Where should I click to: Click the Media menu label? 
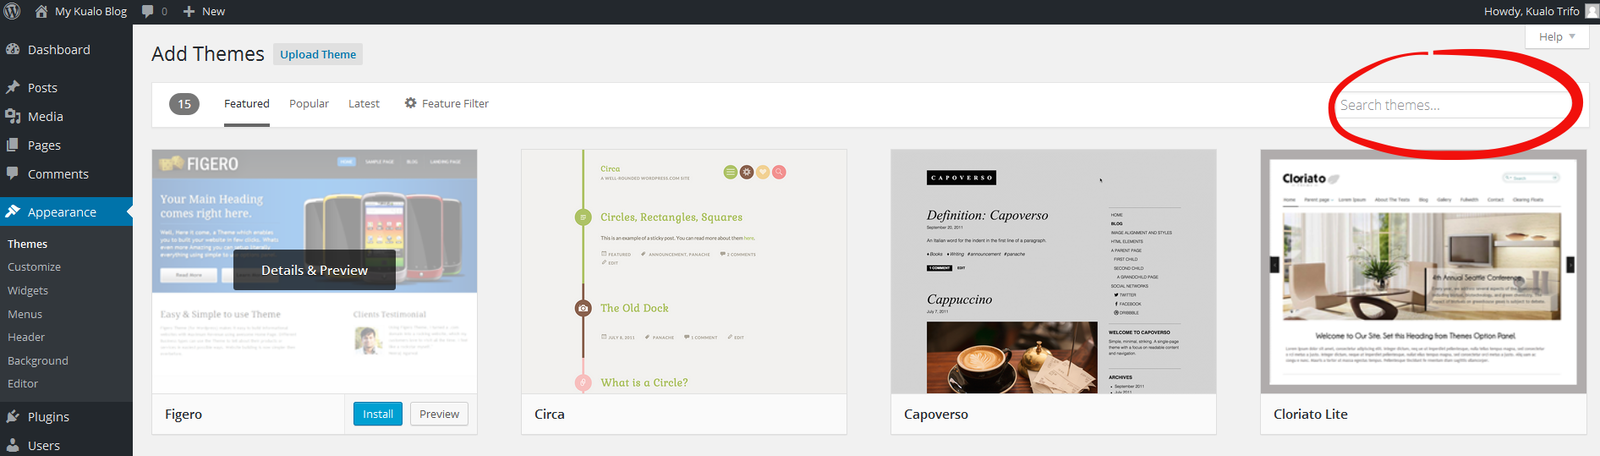46,117
